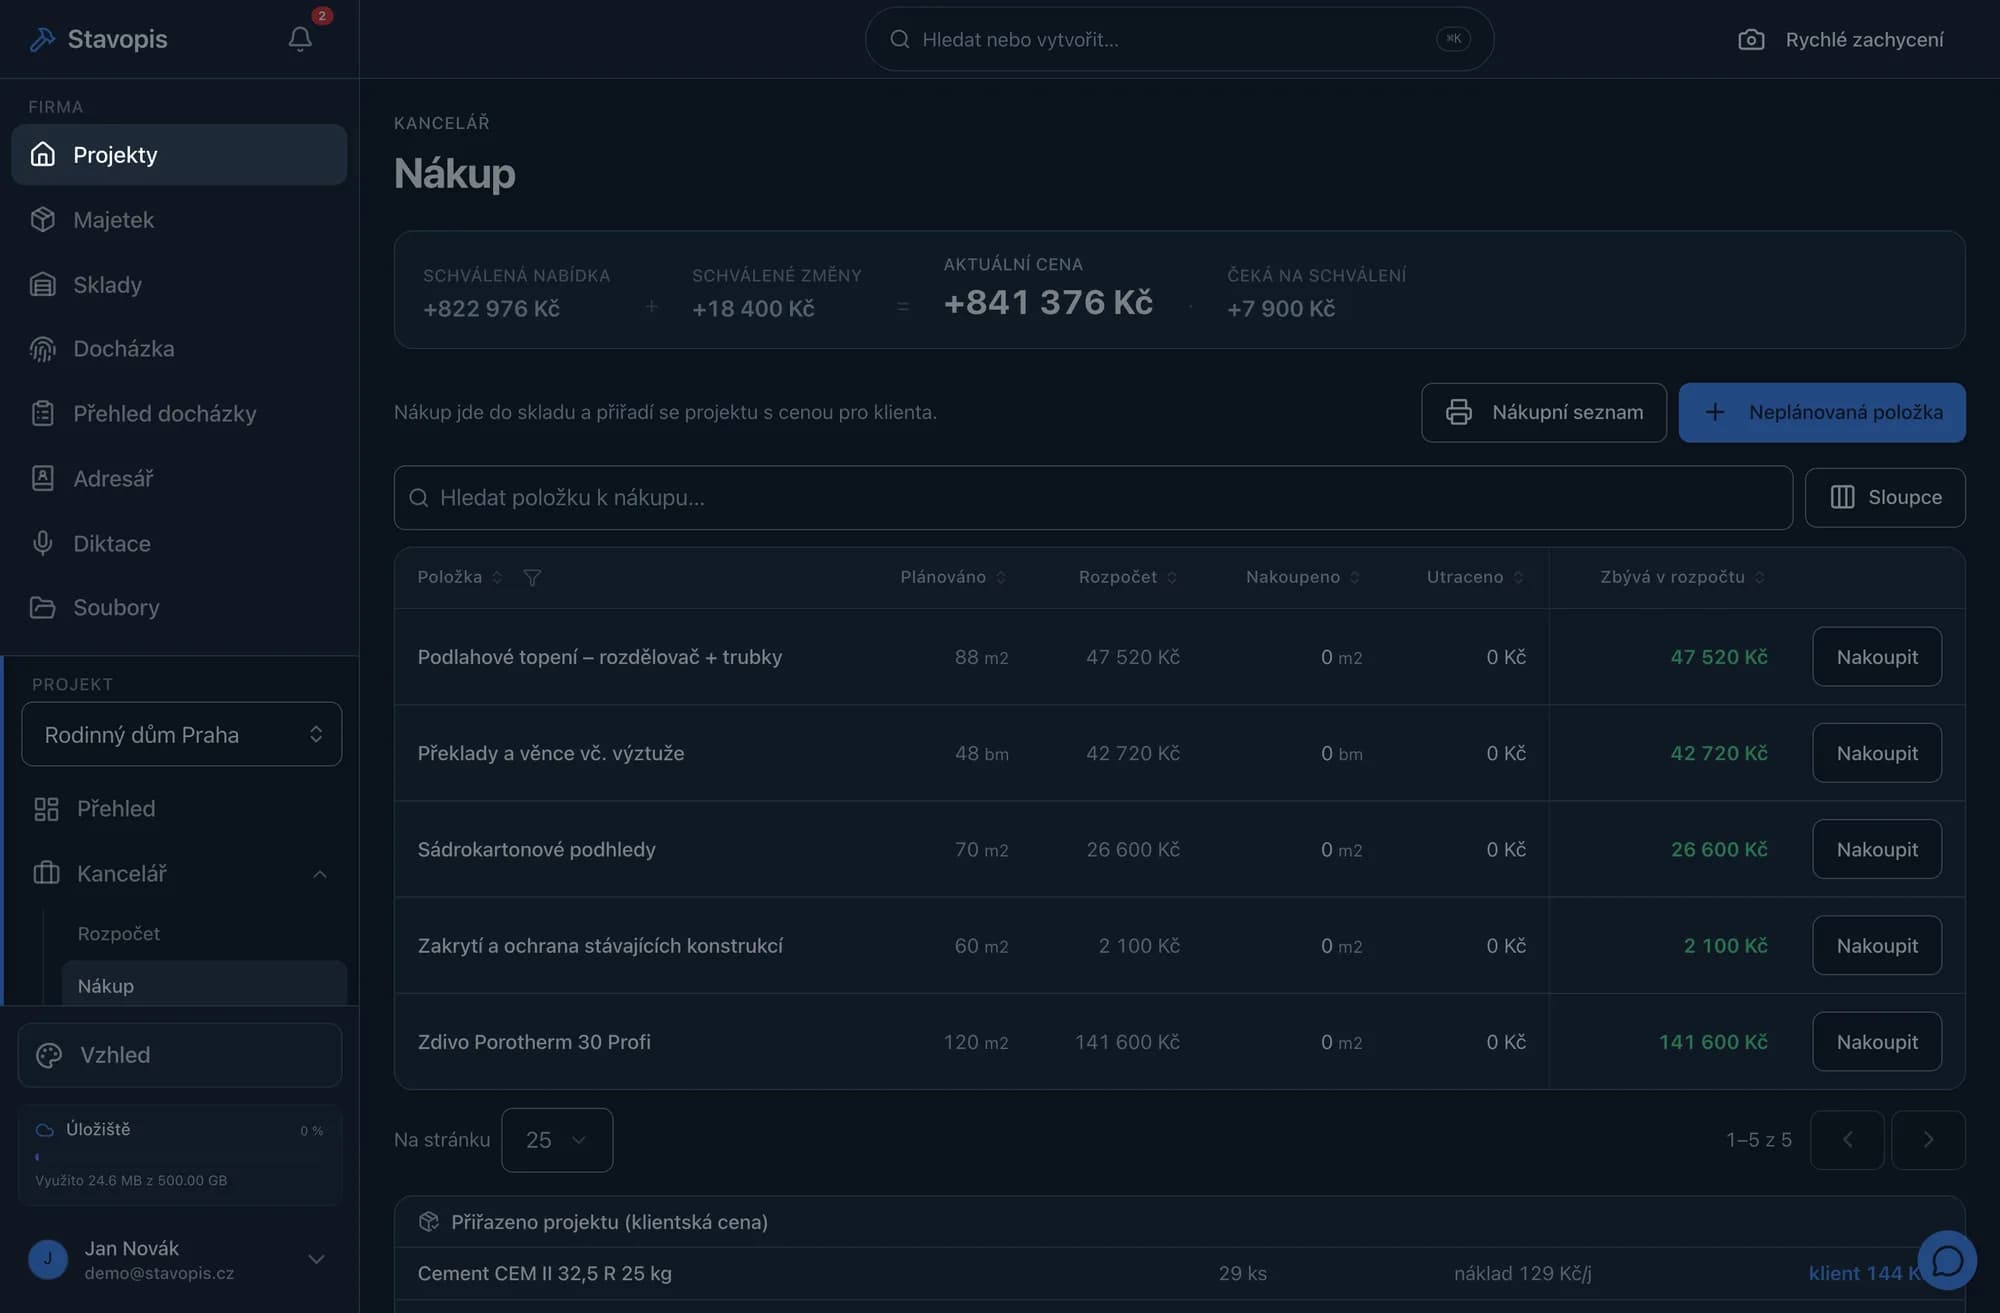Open Sklady in sidebar
The height and width of the screenshot is (1313, 2000).
point(179,285)
